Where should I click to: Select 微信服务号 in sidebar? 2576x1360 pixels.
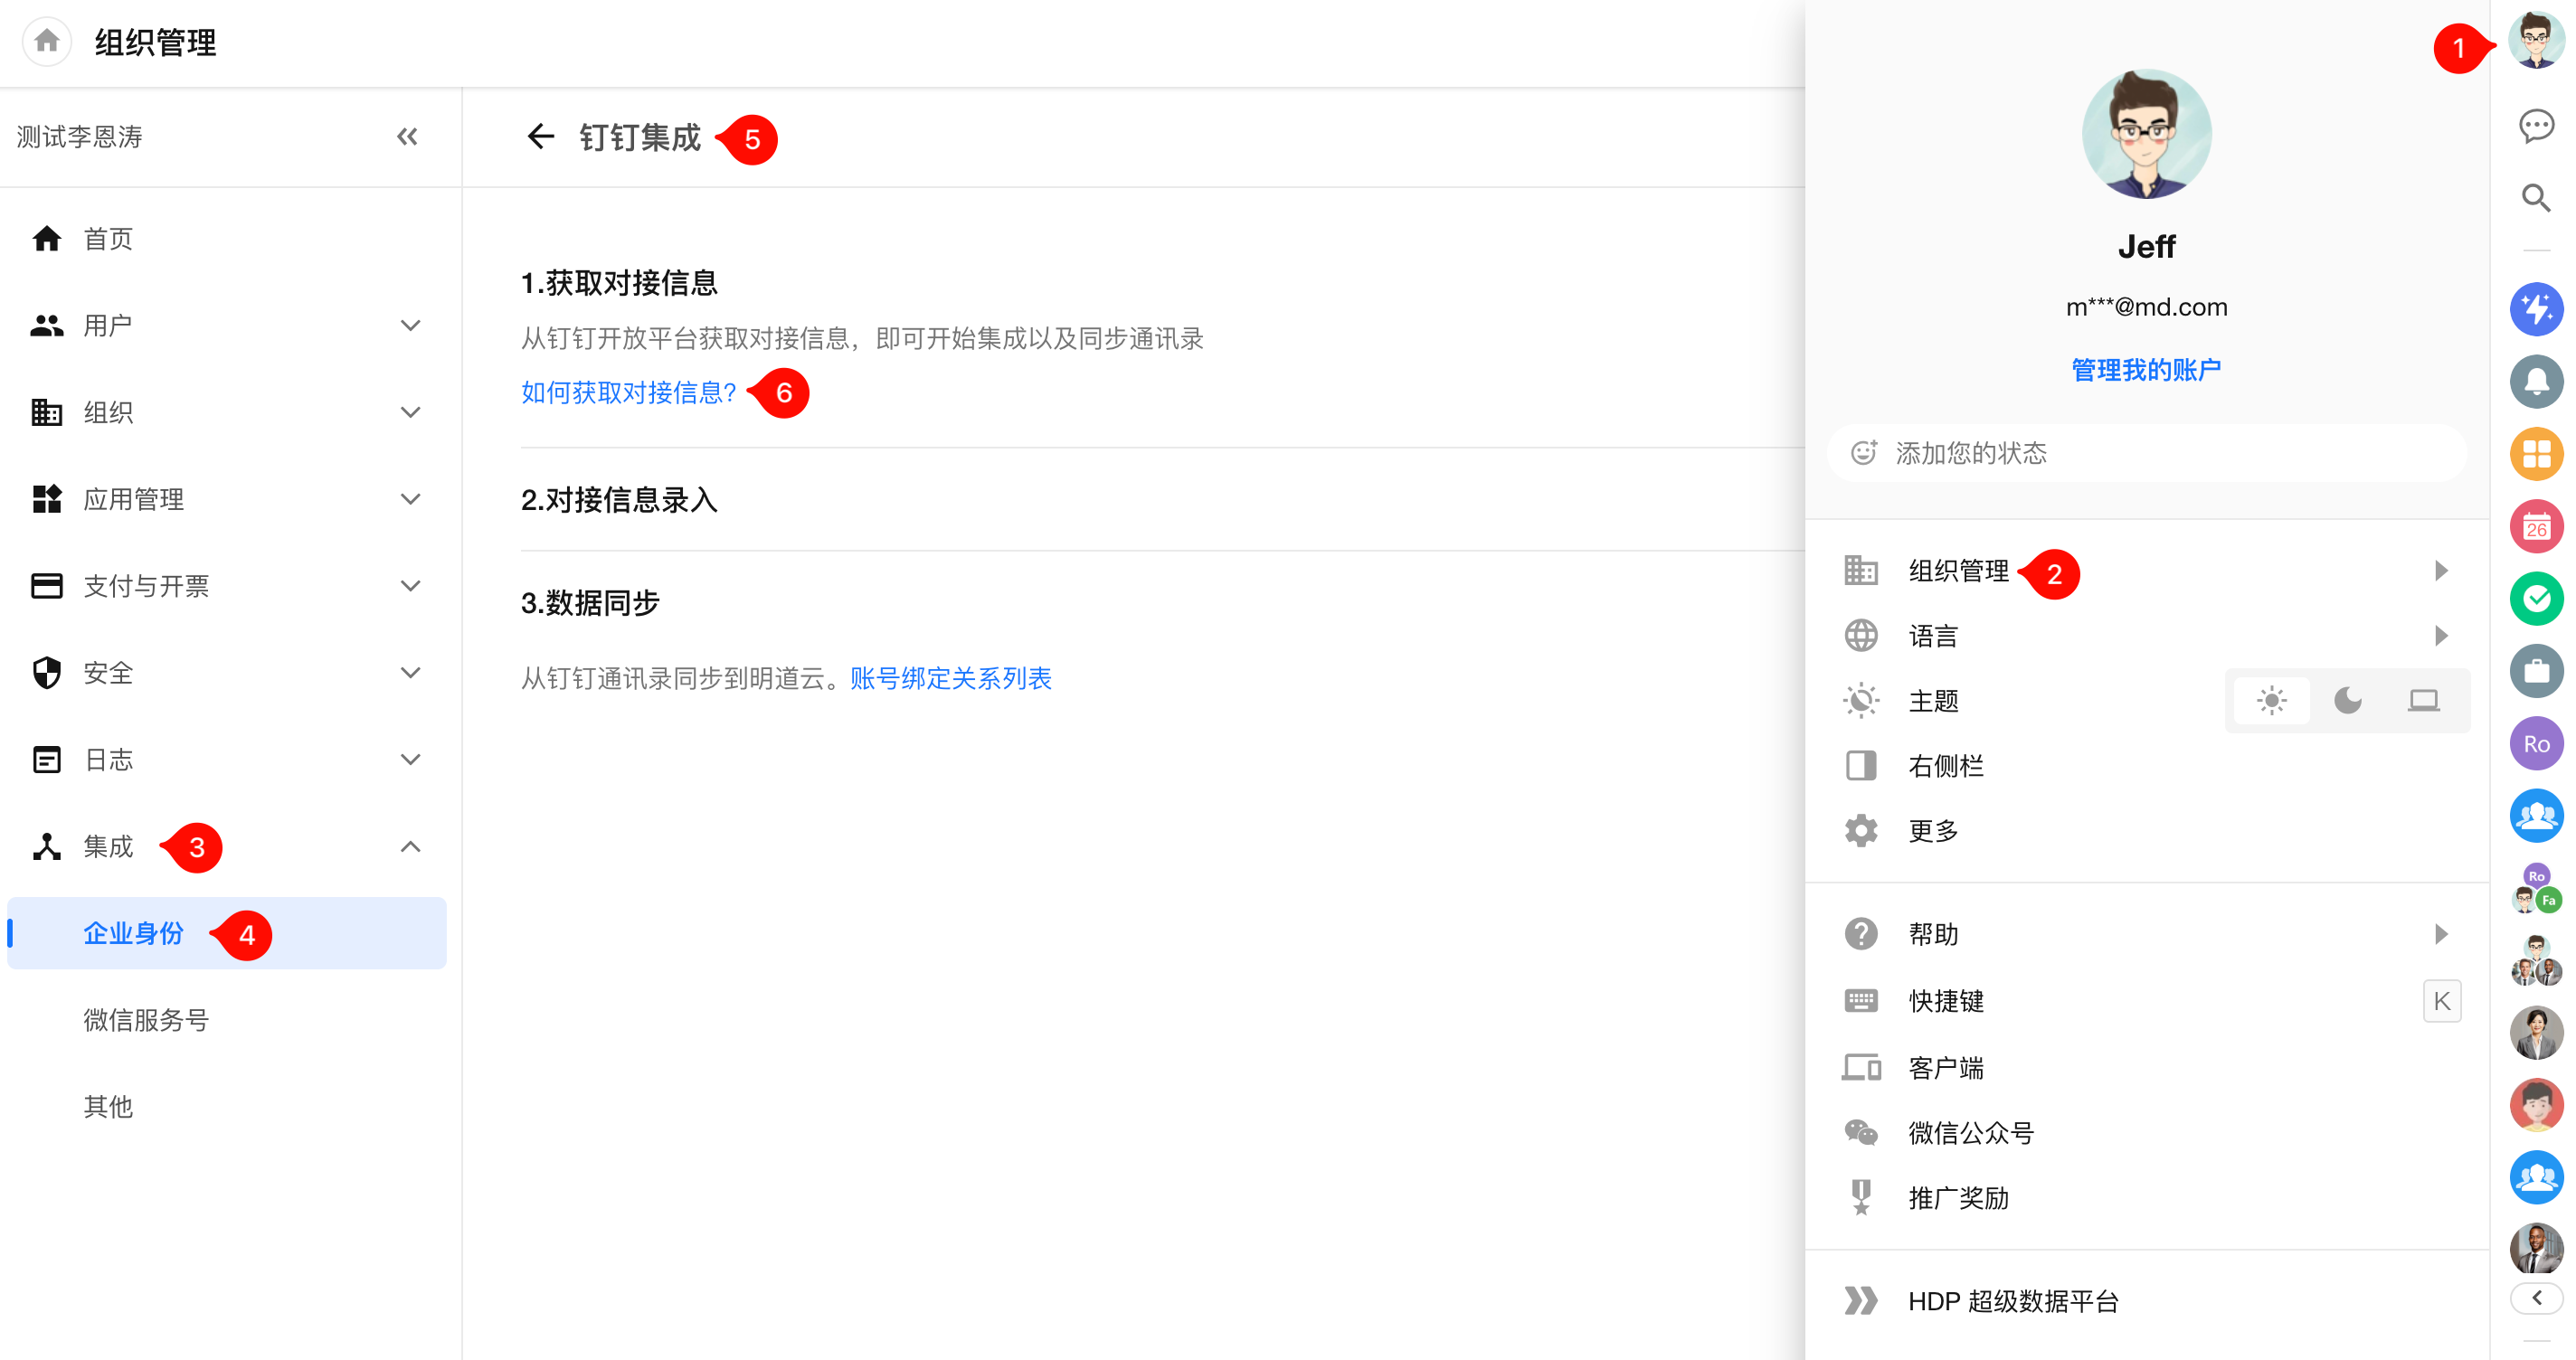click(x=146, y=1020)
